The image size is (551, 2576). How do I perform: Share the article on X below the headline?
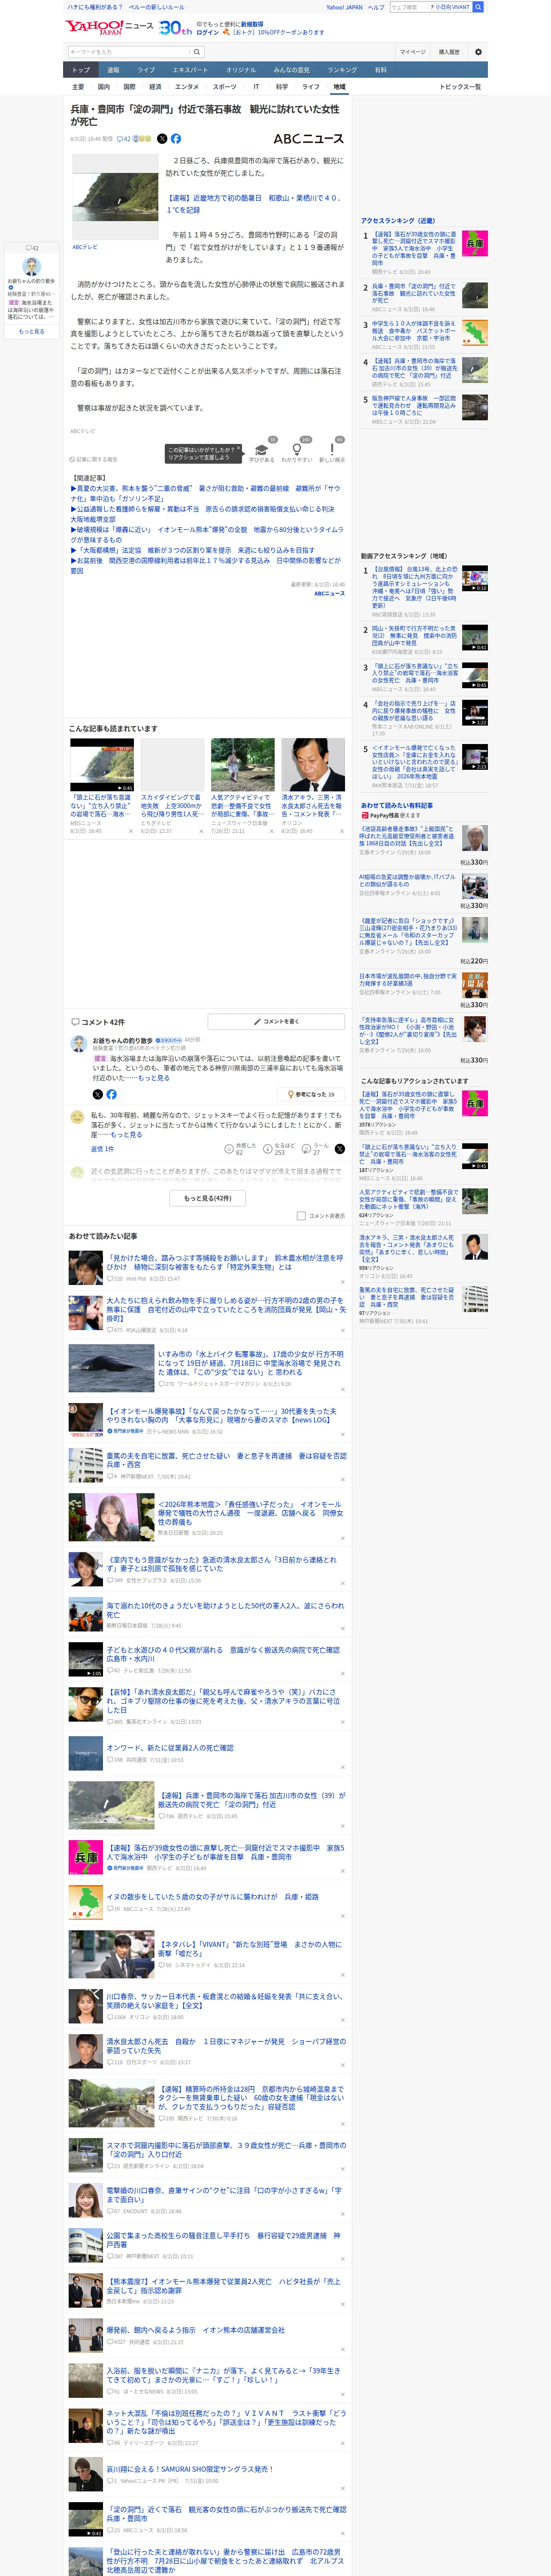coord(162,139)
